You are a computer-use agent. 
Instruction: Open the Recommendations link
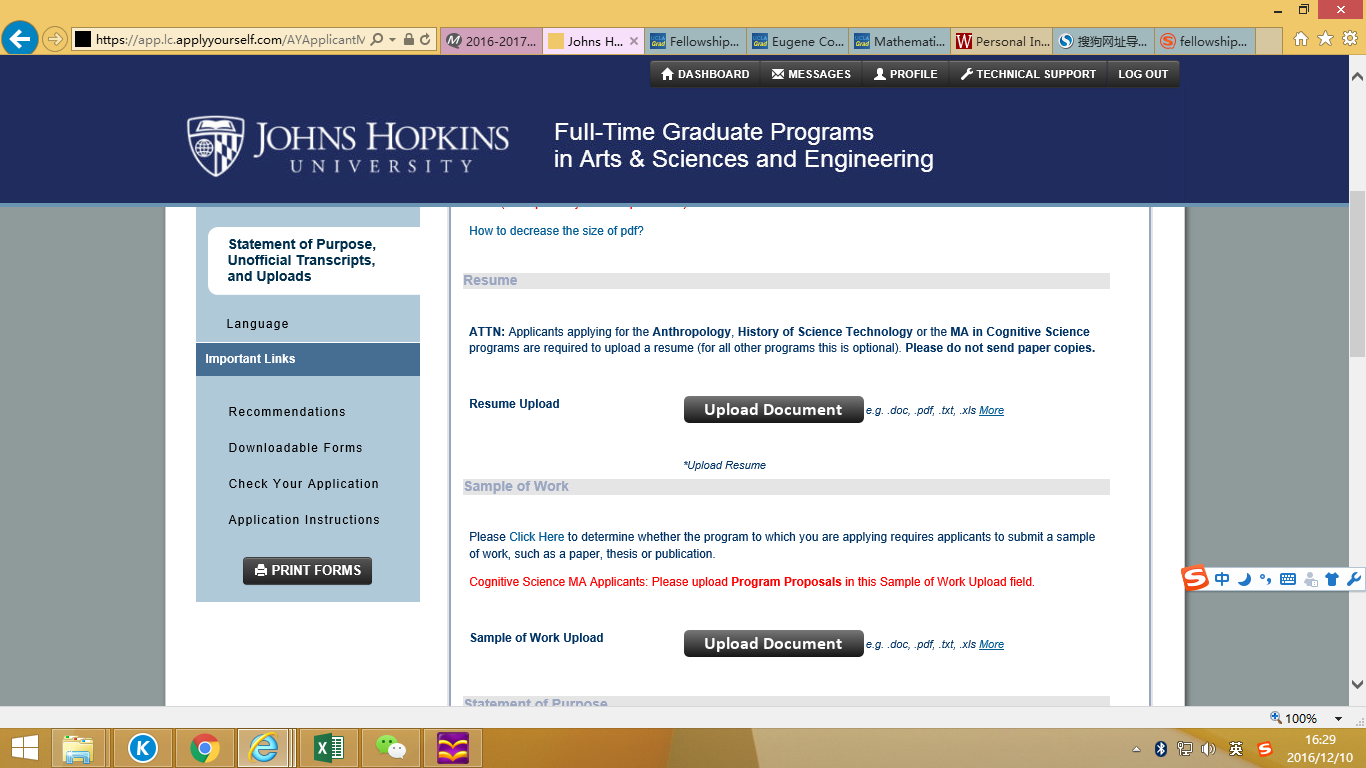[287, 412]
